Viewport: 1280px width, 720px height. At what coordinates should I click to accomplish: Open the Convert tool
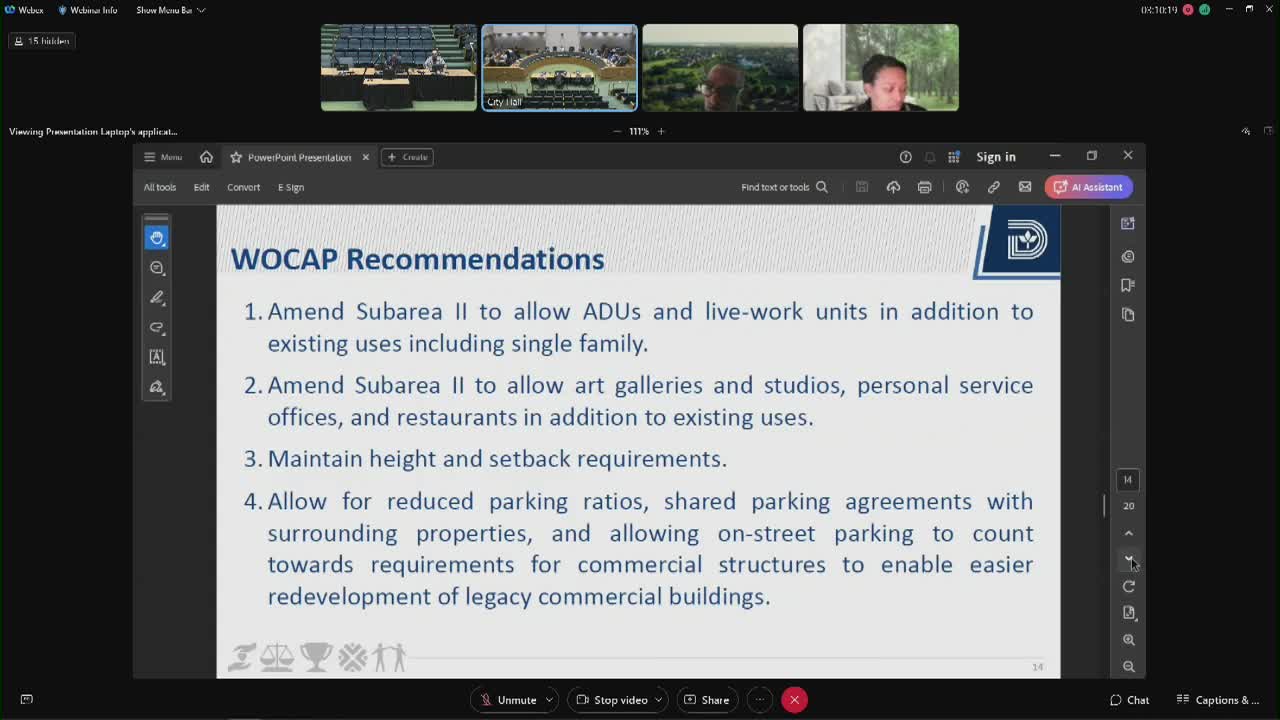pos(243,187)
